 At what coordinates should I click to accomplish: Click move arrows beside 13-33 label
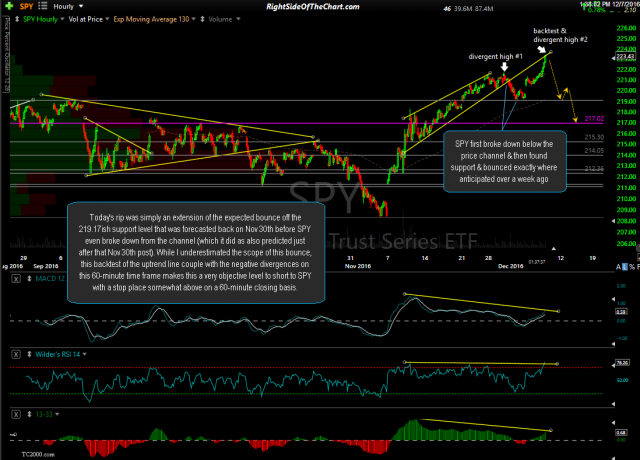click(29, 414)
